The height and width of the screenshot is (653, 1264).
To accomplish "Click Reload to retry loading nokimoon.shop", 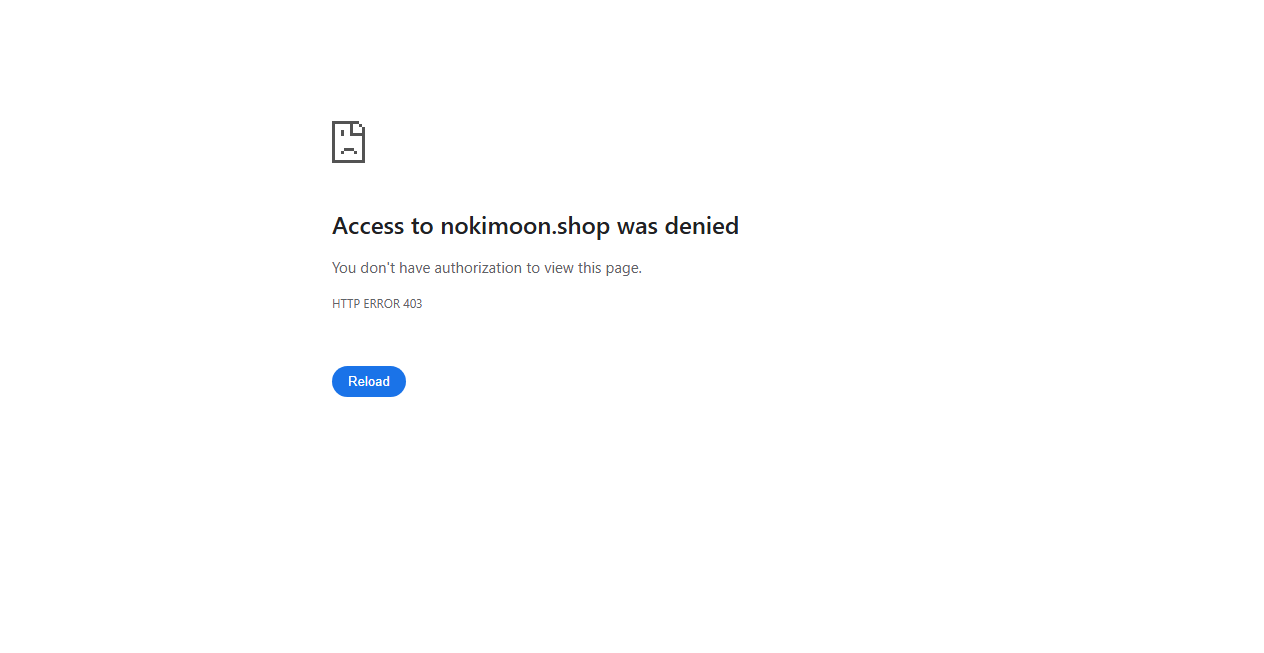I will pyautogui.click(x=369, y=381).
